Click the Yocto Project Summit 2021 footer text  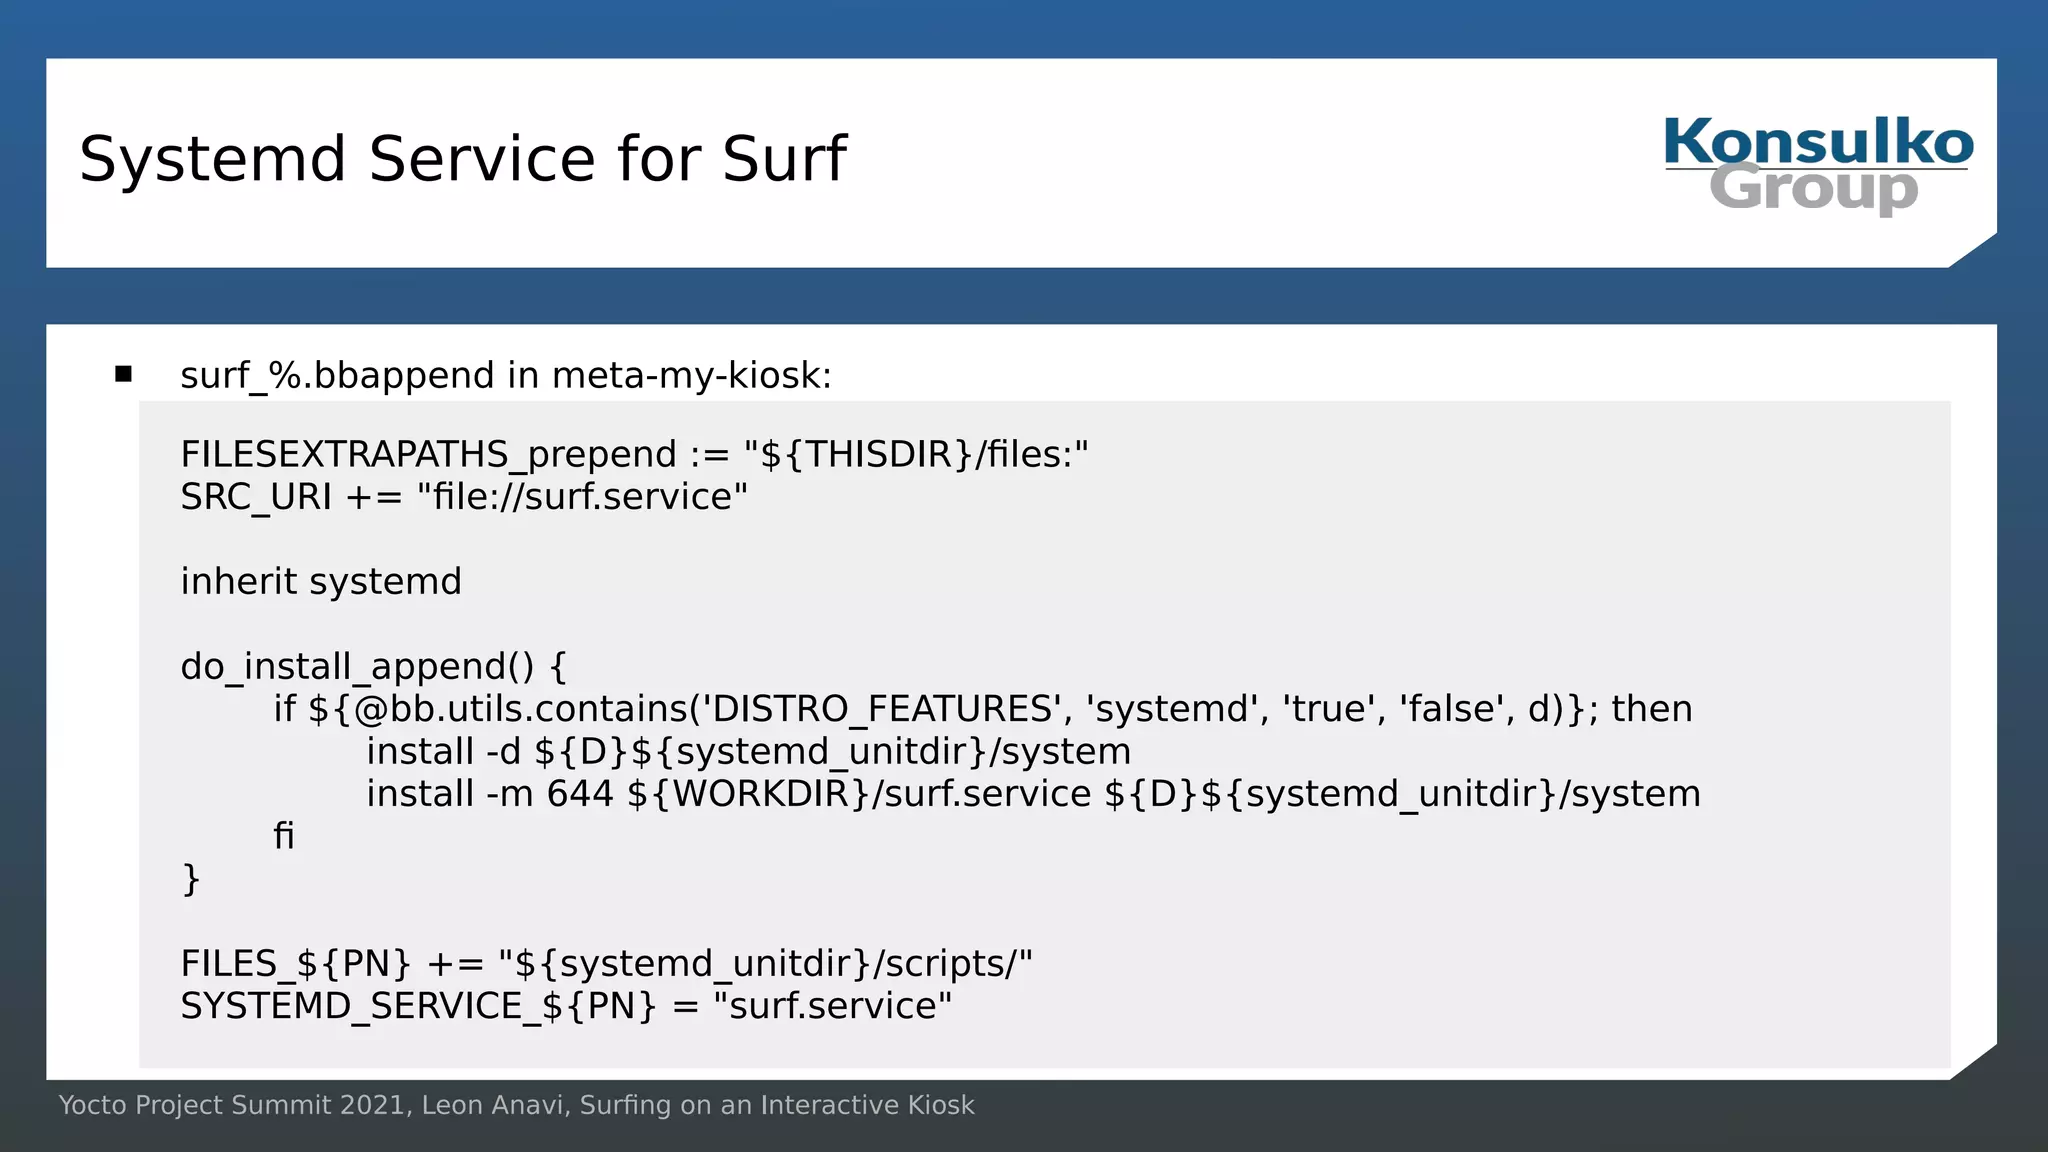[516, 1105]
